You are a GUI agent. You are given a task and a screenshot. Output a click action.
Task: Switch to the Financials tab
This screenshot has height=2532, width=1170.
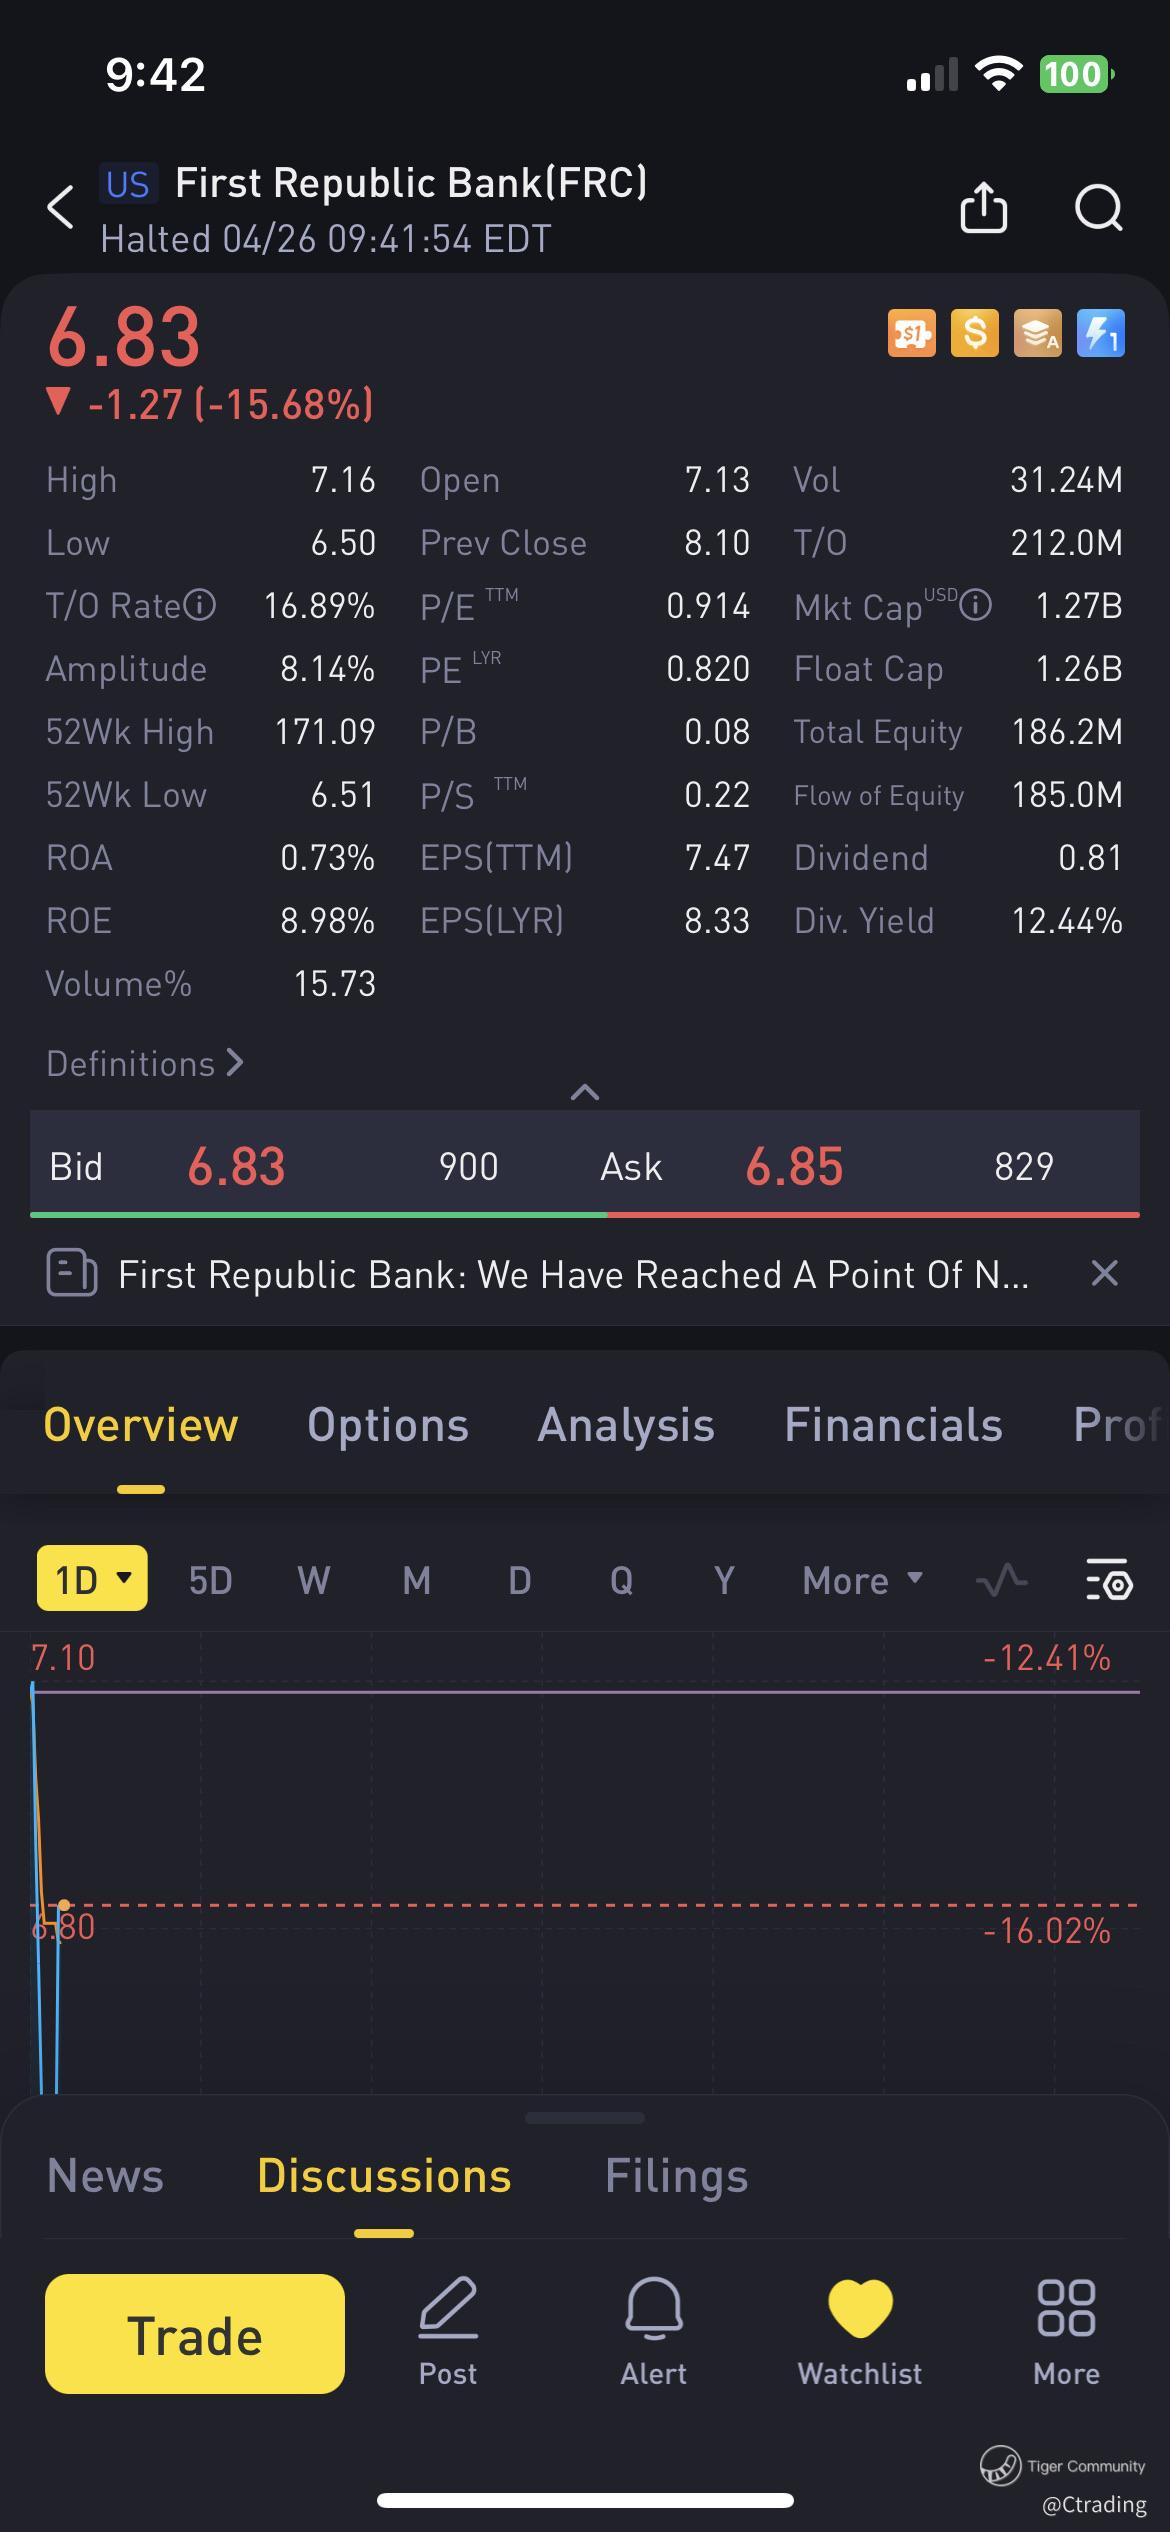tap(892, 1425)
